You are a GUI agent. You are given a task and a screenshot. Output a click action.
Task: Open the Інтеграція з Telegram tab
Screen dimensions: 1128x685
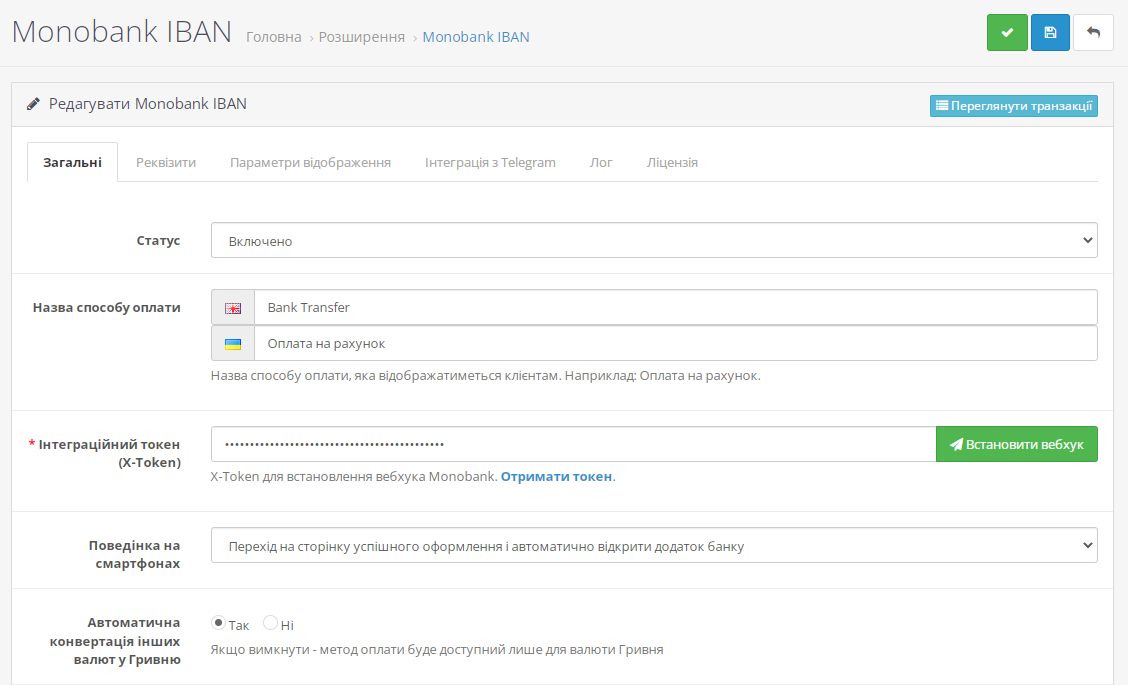491,163
